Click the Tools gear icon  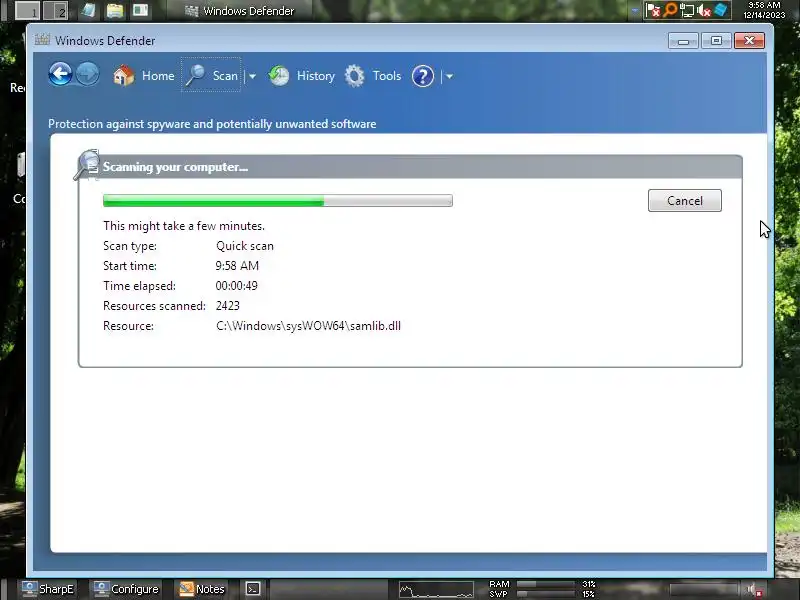click(355, 76)
